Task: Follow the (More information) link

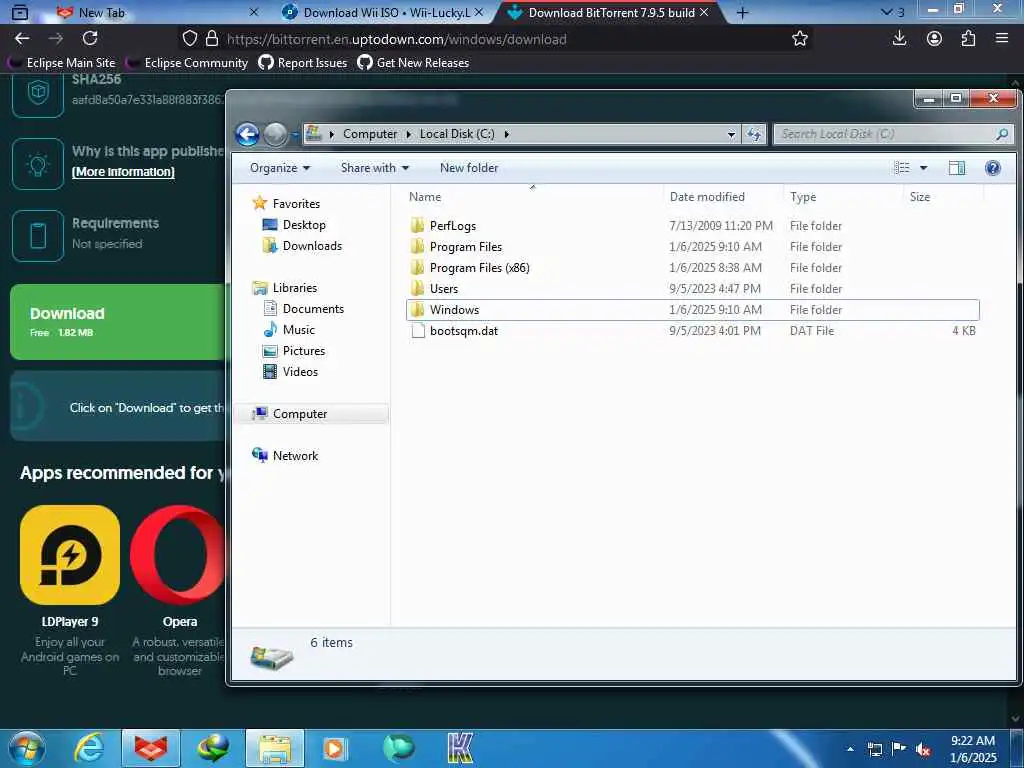Action: (123, 172)
